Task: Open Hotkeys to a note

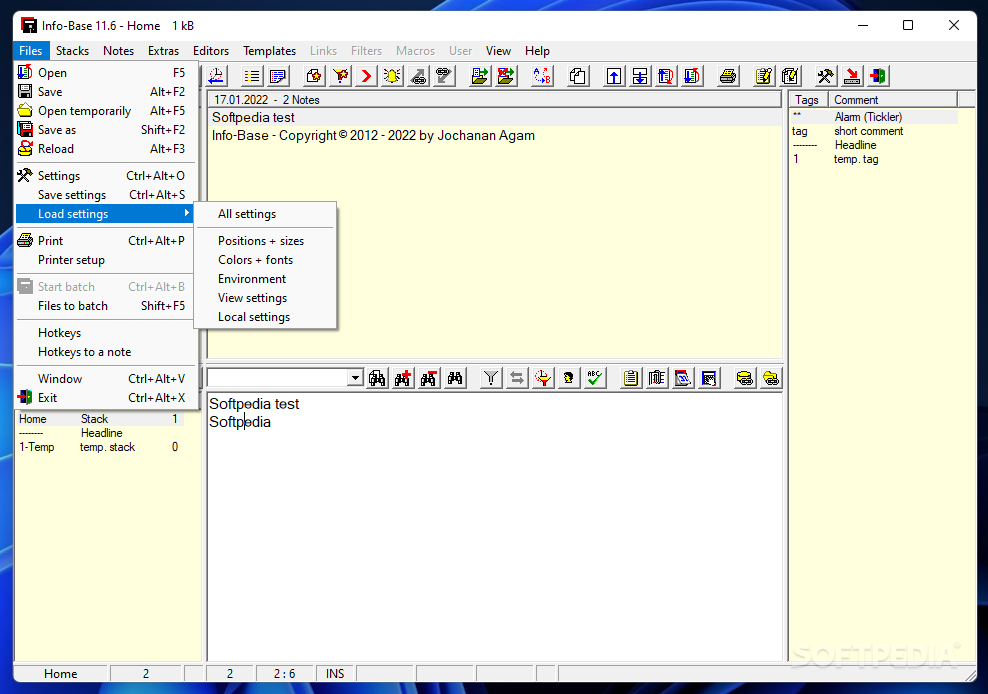Action: pyautogui.click(x=106, y=352)
